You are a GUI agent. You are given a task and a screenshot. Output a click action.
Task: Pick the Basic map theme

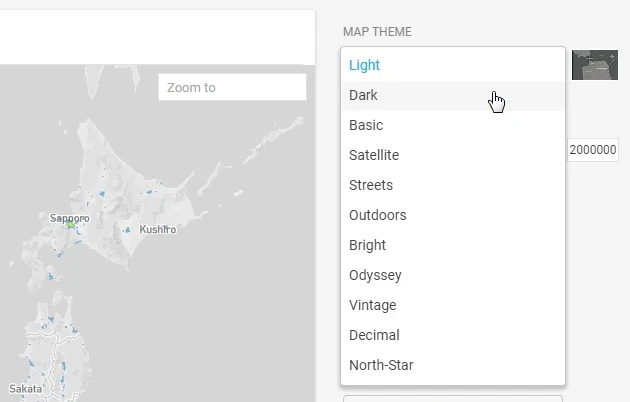(x=453, y=125)
